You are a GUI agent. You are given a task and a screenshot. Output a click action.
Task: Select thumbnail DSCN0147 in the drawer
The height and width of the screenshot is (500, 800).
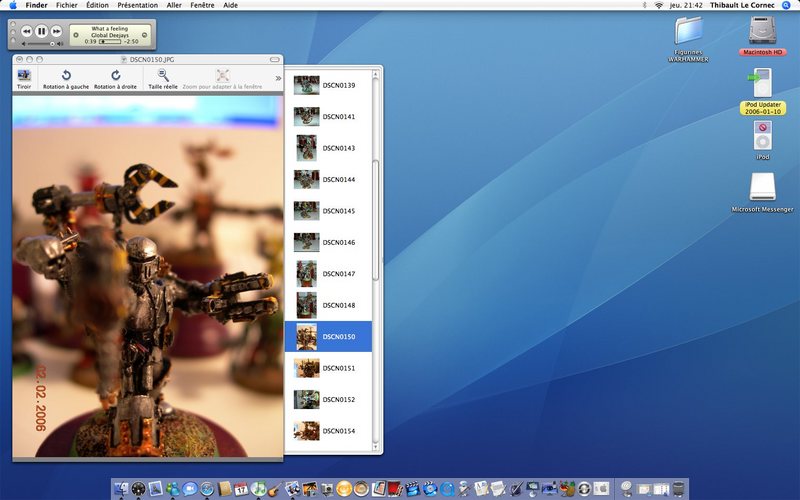[x=307, y=273]
